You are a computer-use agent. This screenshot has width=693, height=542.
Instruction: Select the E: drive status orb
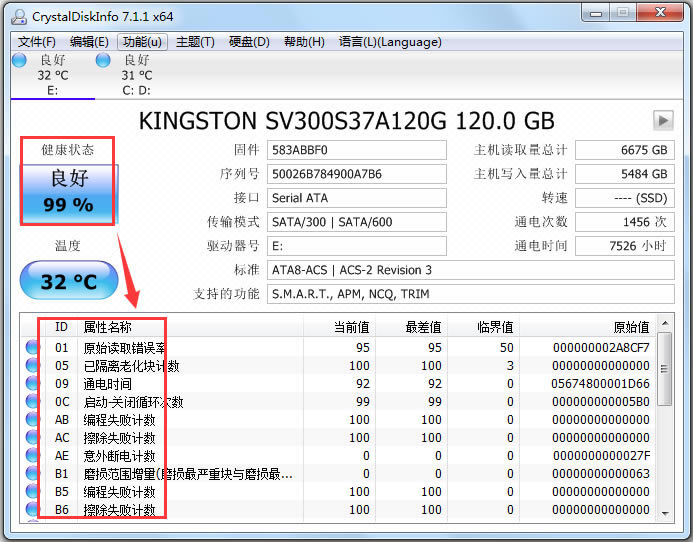[x=20, y=61]
